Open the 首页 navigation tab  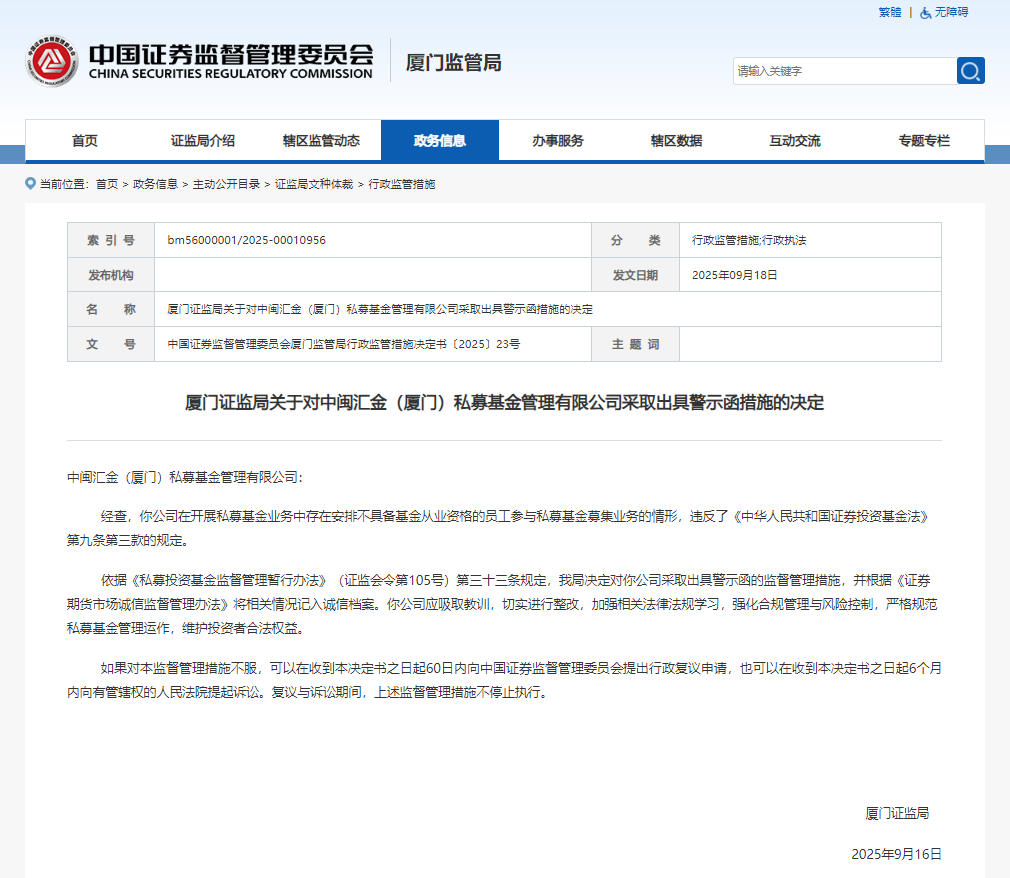coord(85,141)
